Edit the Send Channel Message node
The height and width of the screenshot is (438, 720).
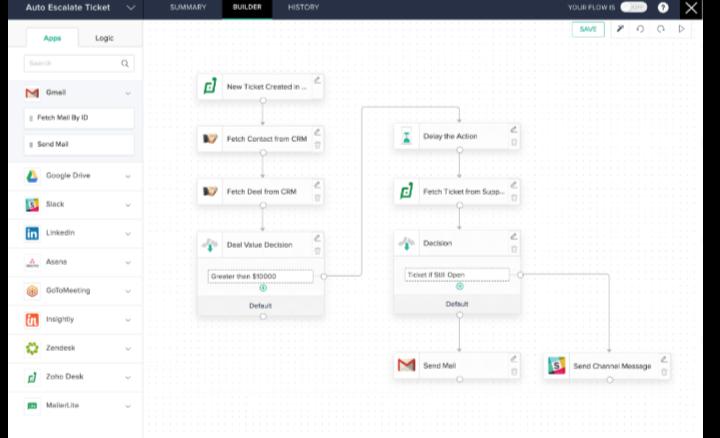(x=663, y=359)
